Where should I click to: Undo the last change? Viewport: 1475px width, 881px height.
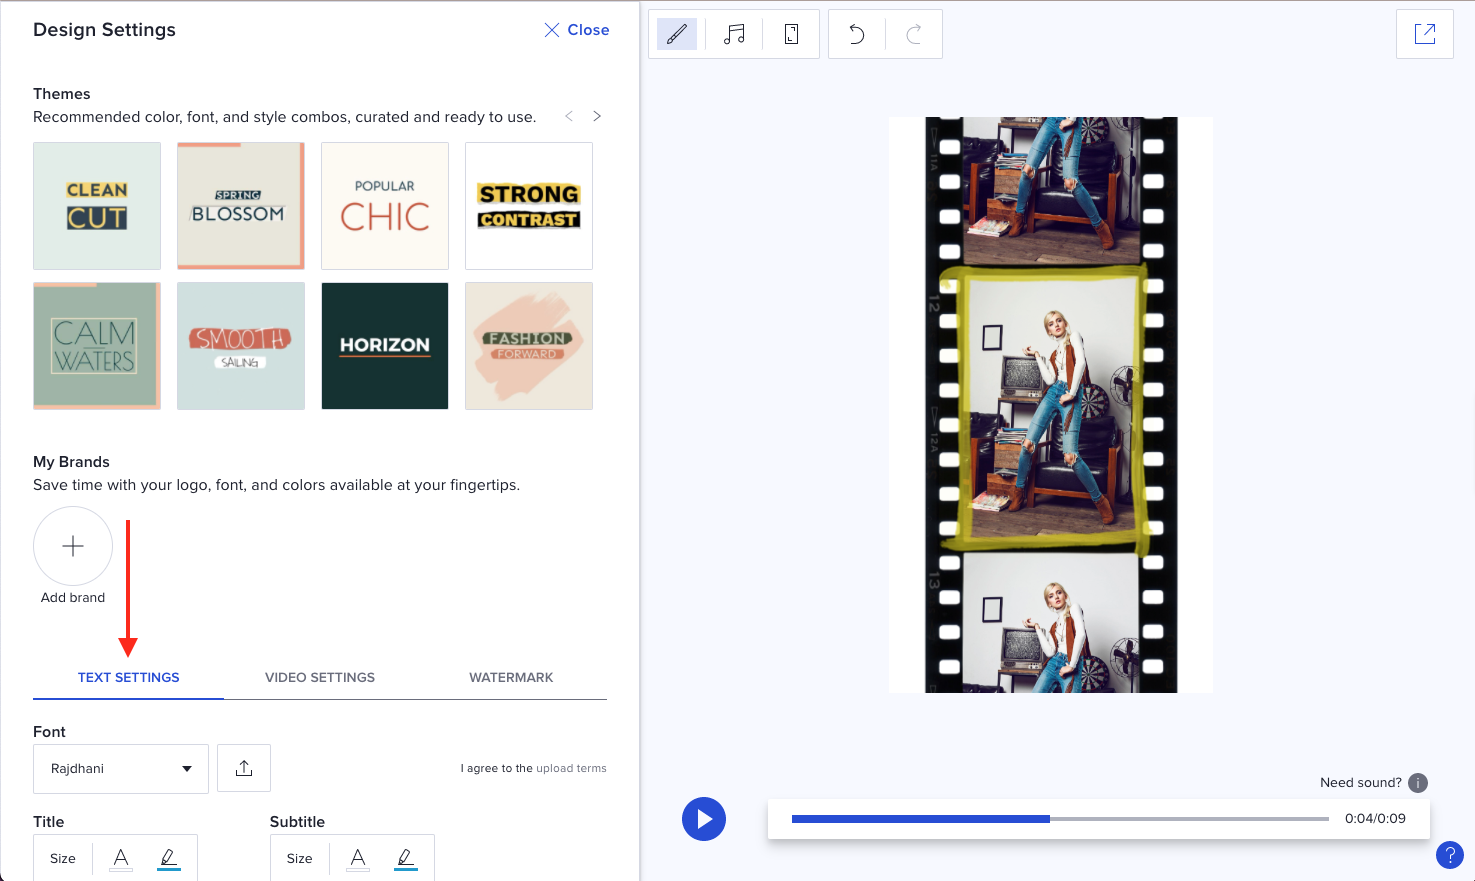click(x=857, y=34)
